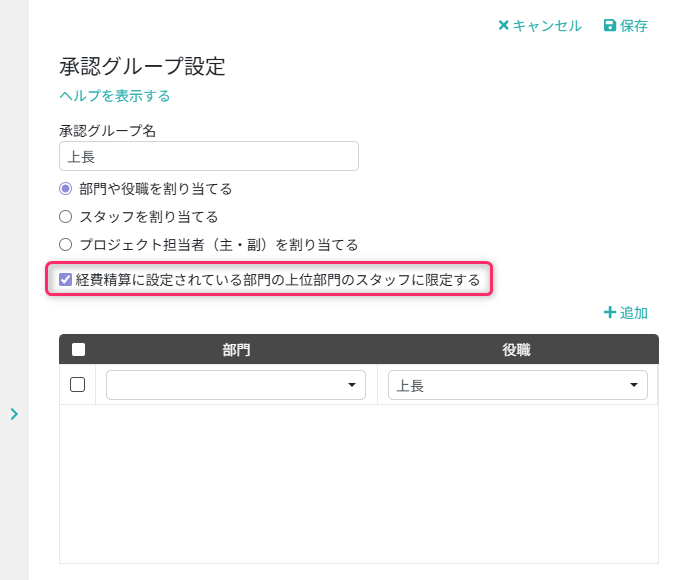This screenshot has width=686, height=580.
Task: Expand the left sidebar with chevron arrow
Action: [14, 413]
